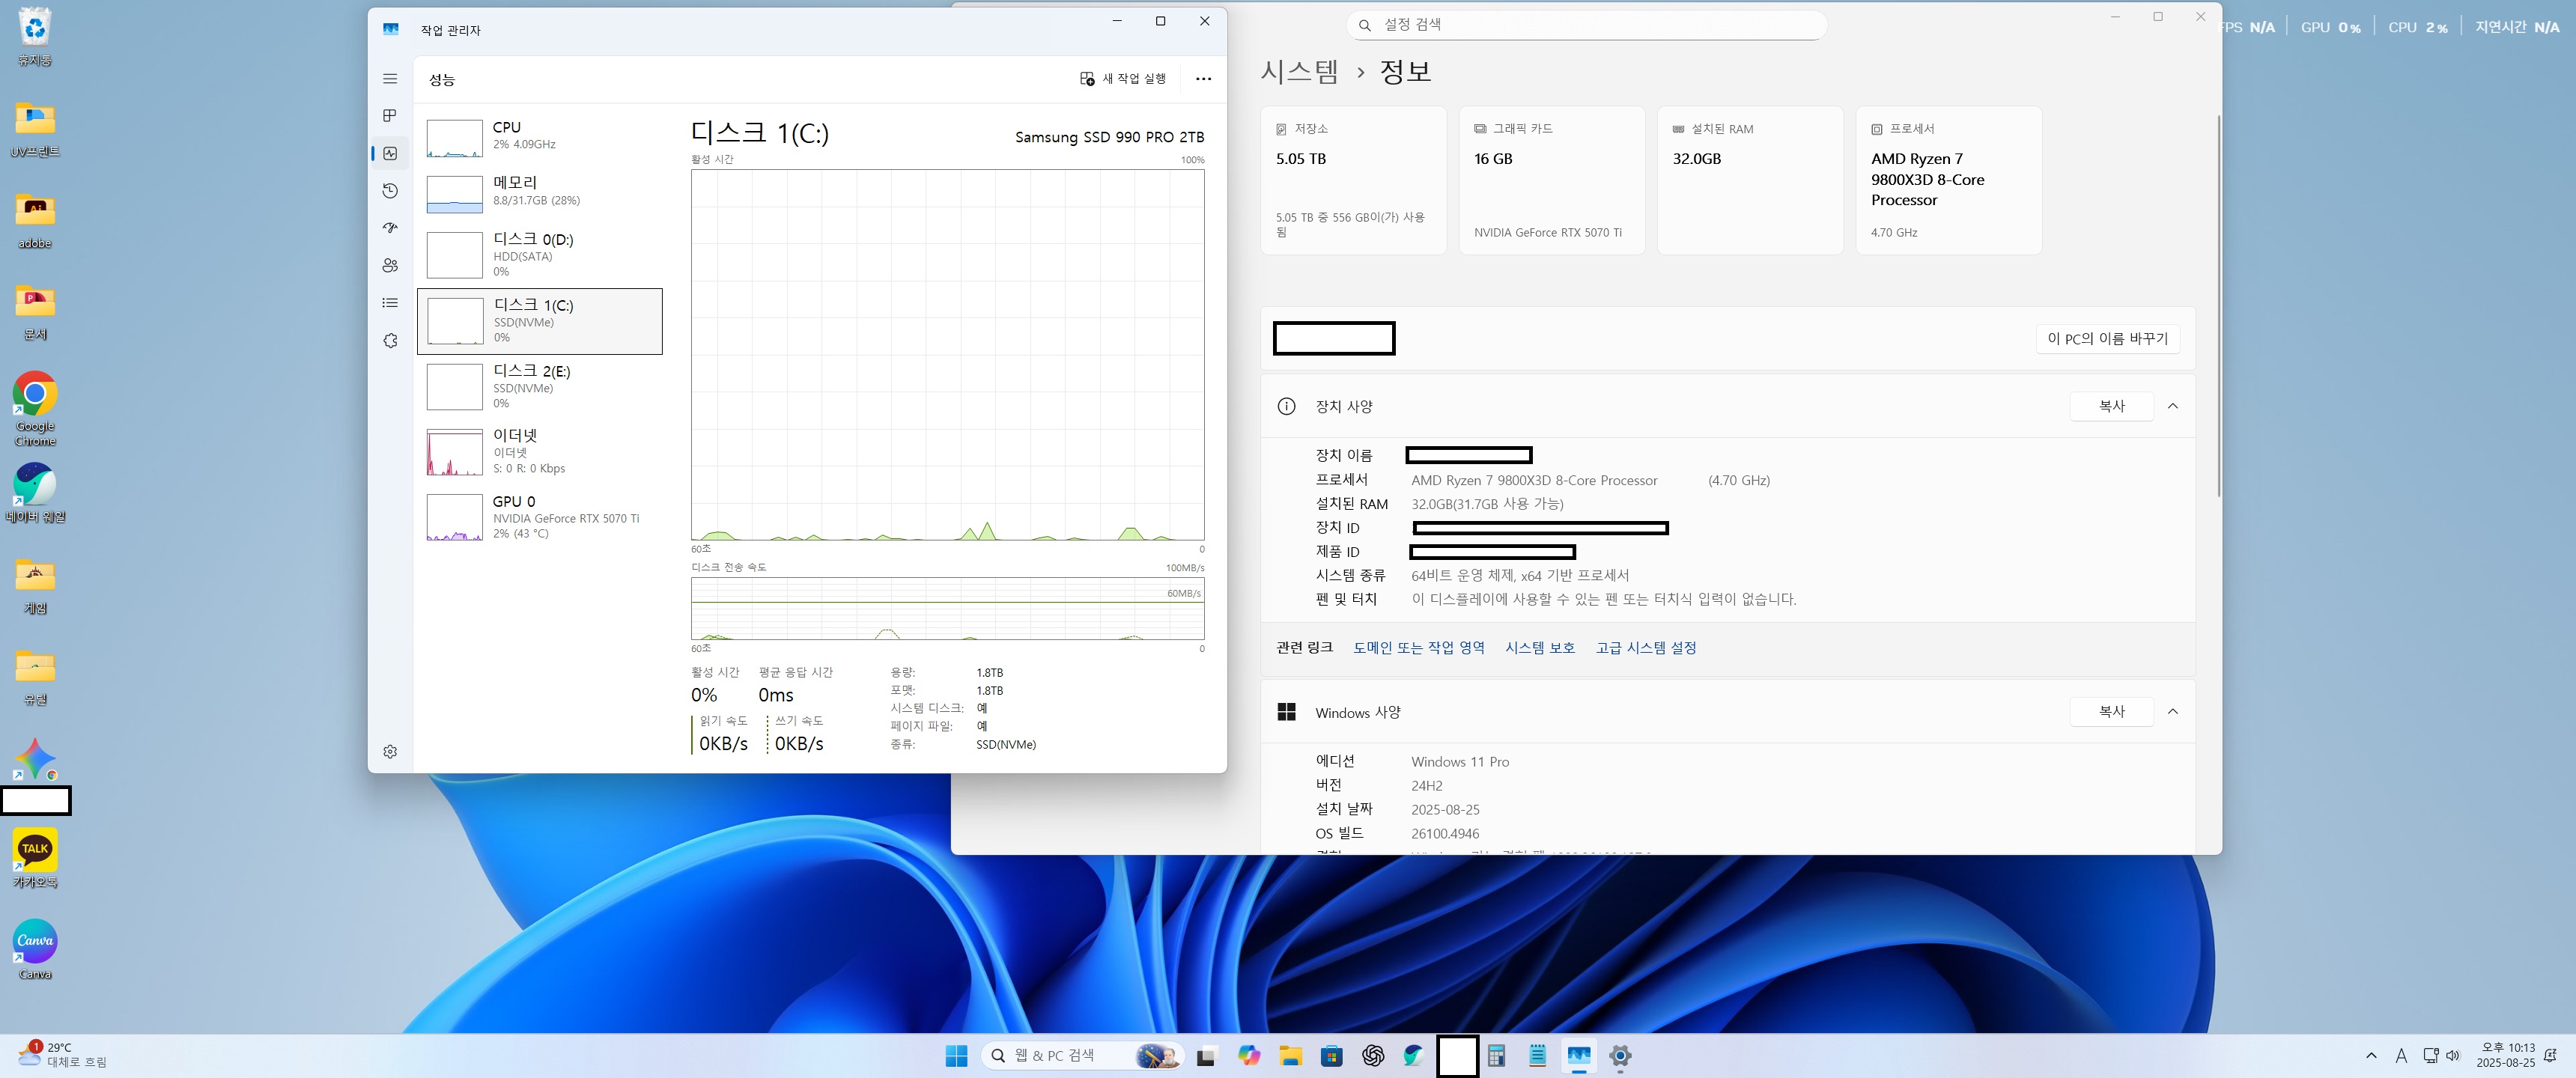Select 디스크 2(E:) SSD entry
The height and width of the screenshot is (1078, 2576).
[x=540, y=387]
